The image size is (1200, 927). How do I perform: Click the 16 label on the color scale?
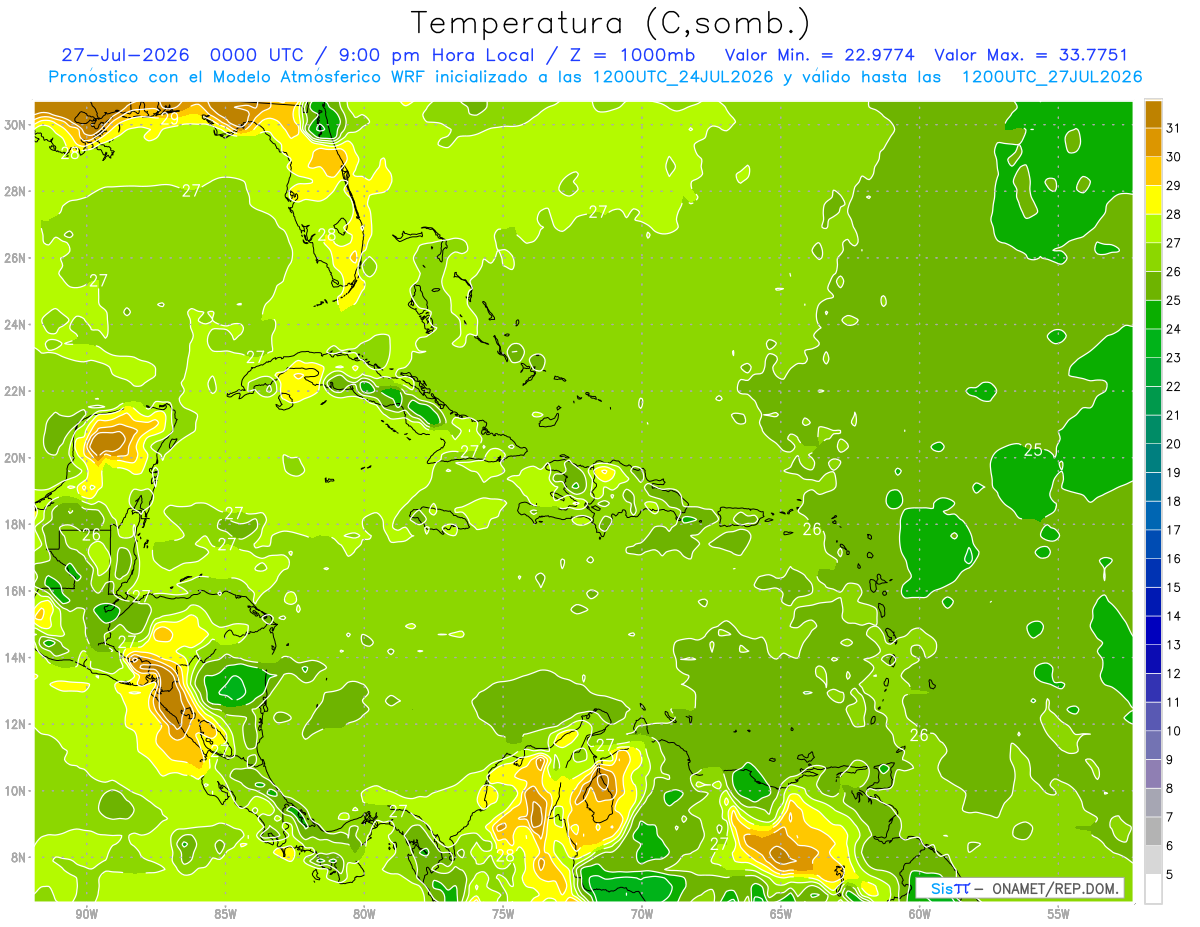[x=1174, y=558]
